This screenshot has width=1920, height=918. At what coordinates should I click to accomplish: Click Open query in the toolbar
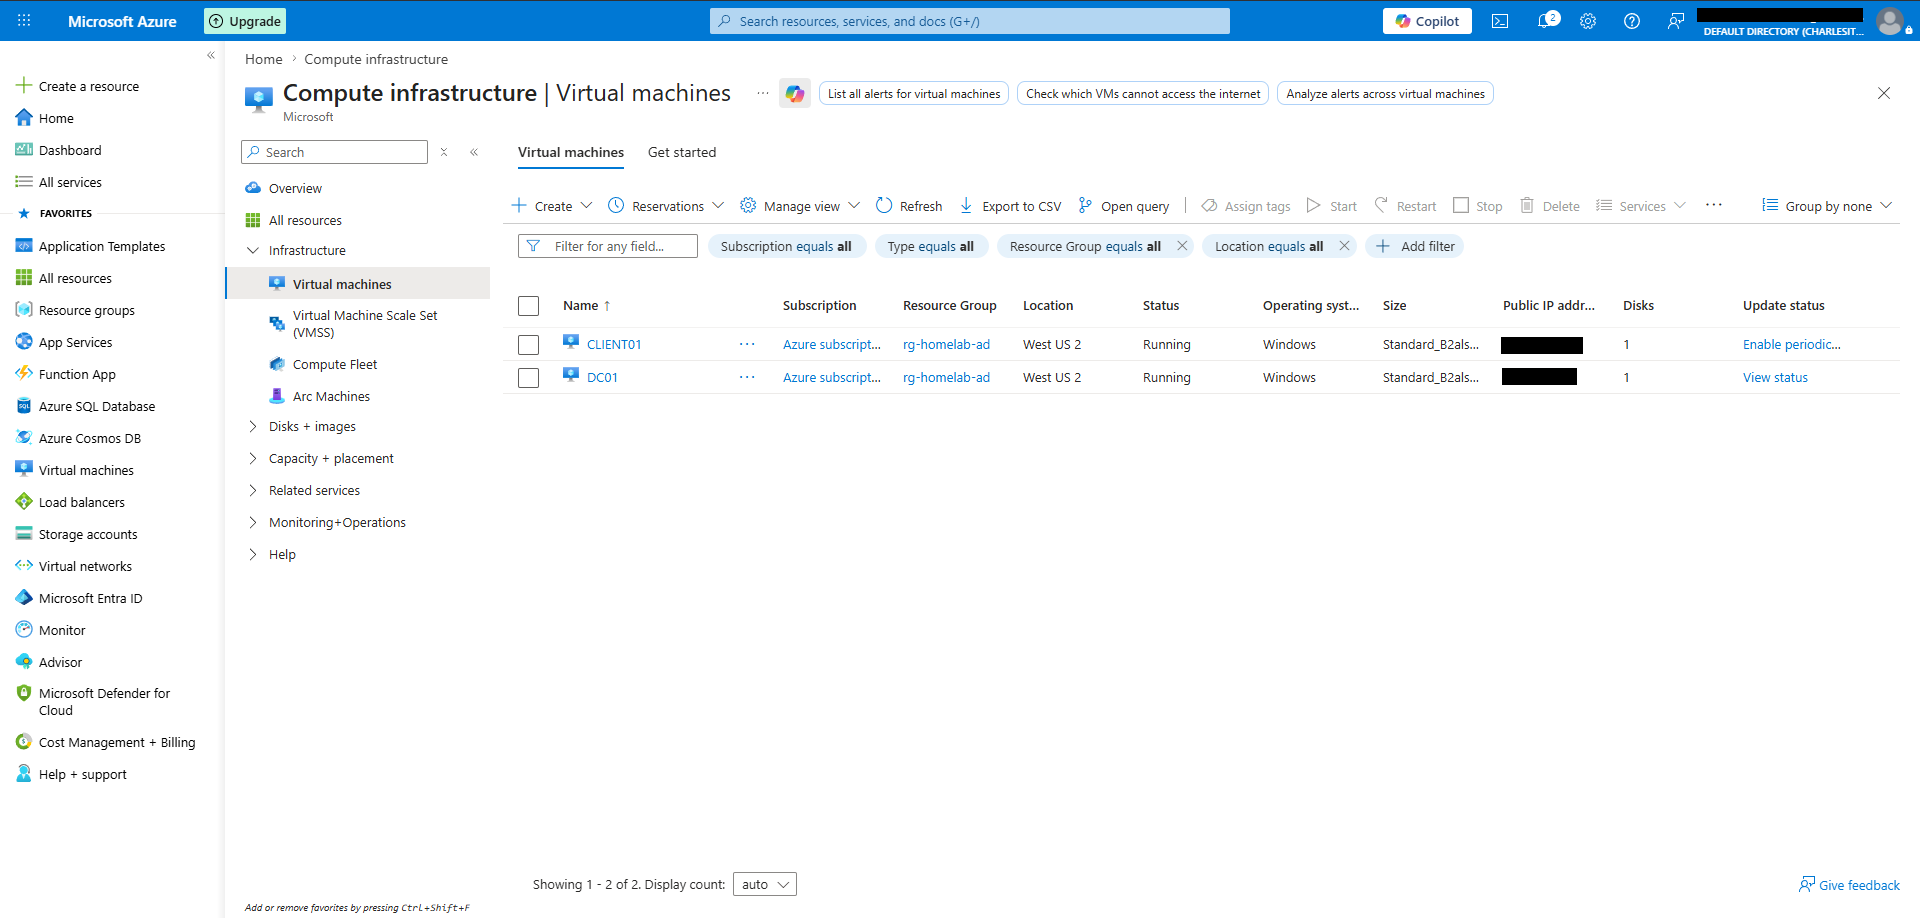pyautogui.click(x=1123, y=206)
